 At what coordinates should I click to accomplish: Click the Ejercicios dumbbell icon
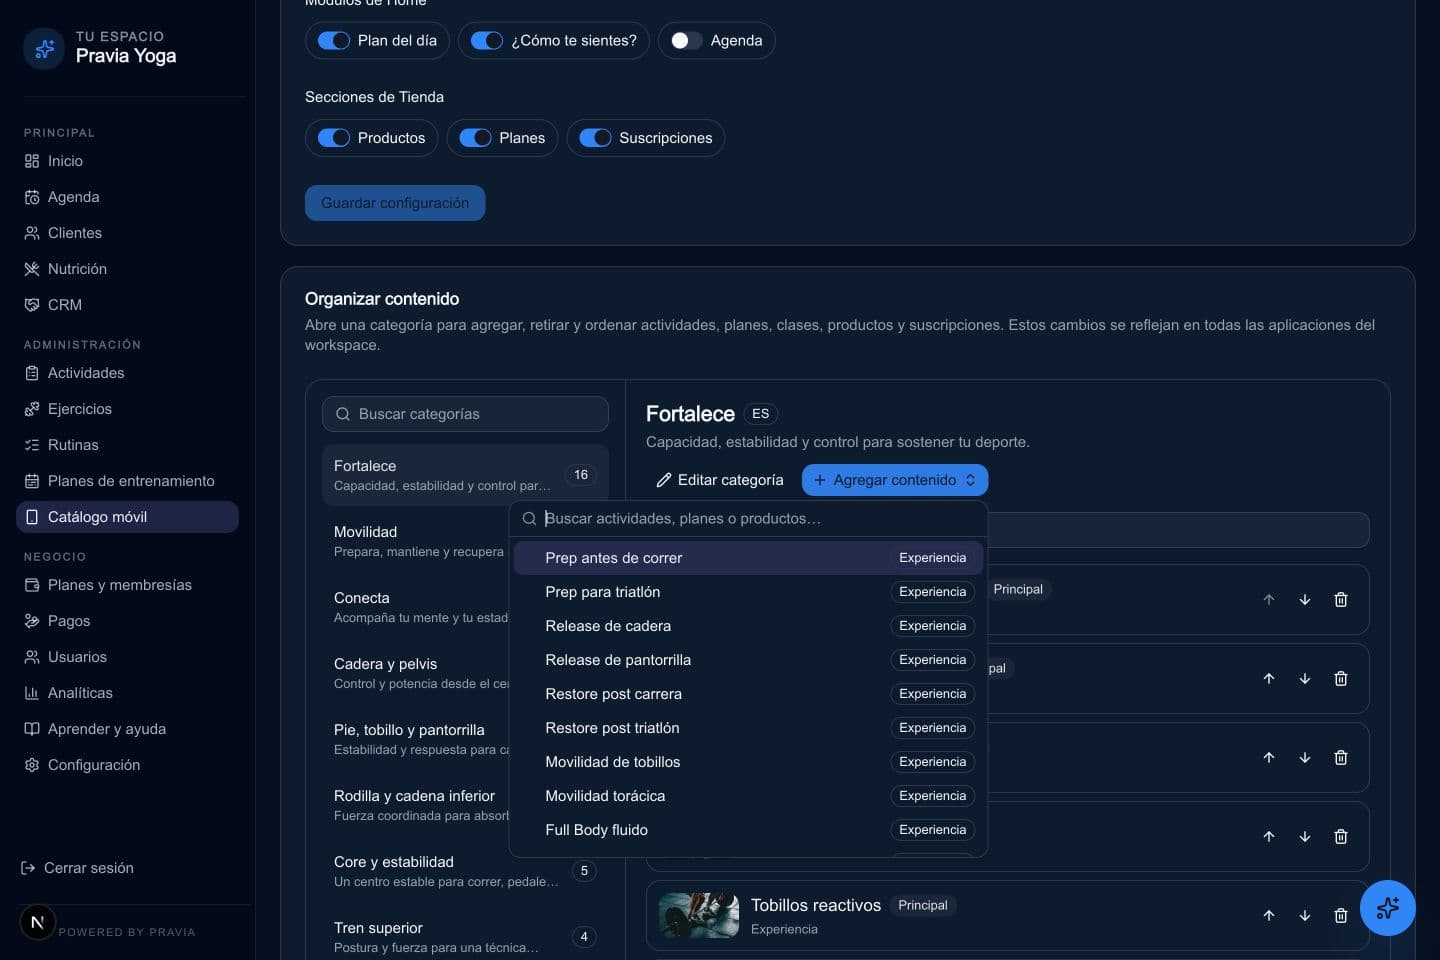click(32, 409)
